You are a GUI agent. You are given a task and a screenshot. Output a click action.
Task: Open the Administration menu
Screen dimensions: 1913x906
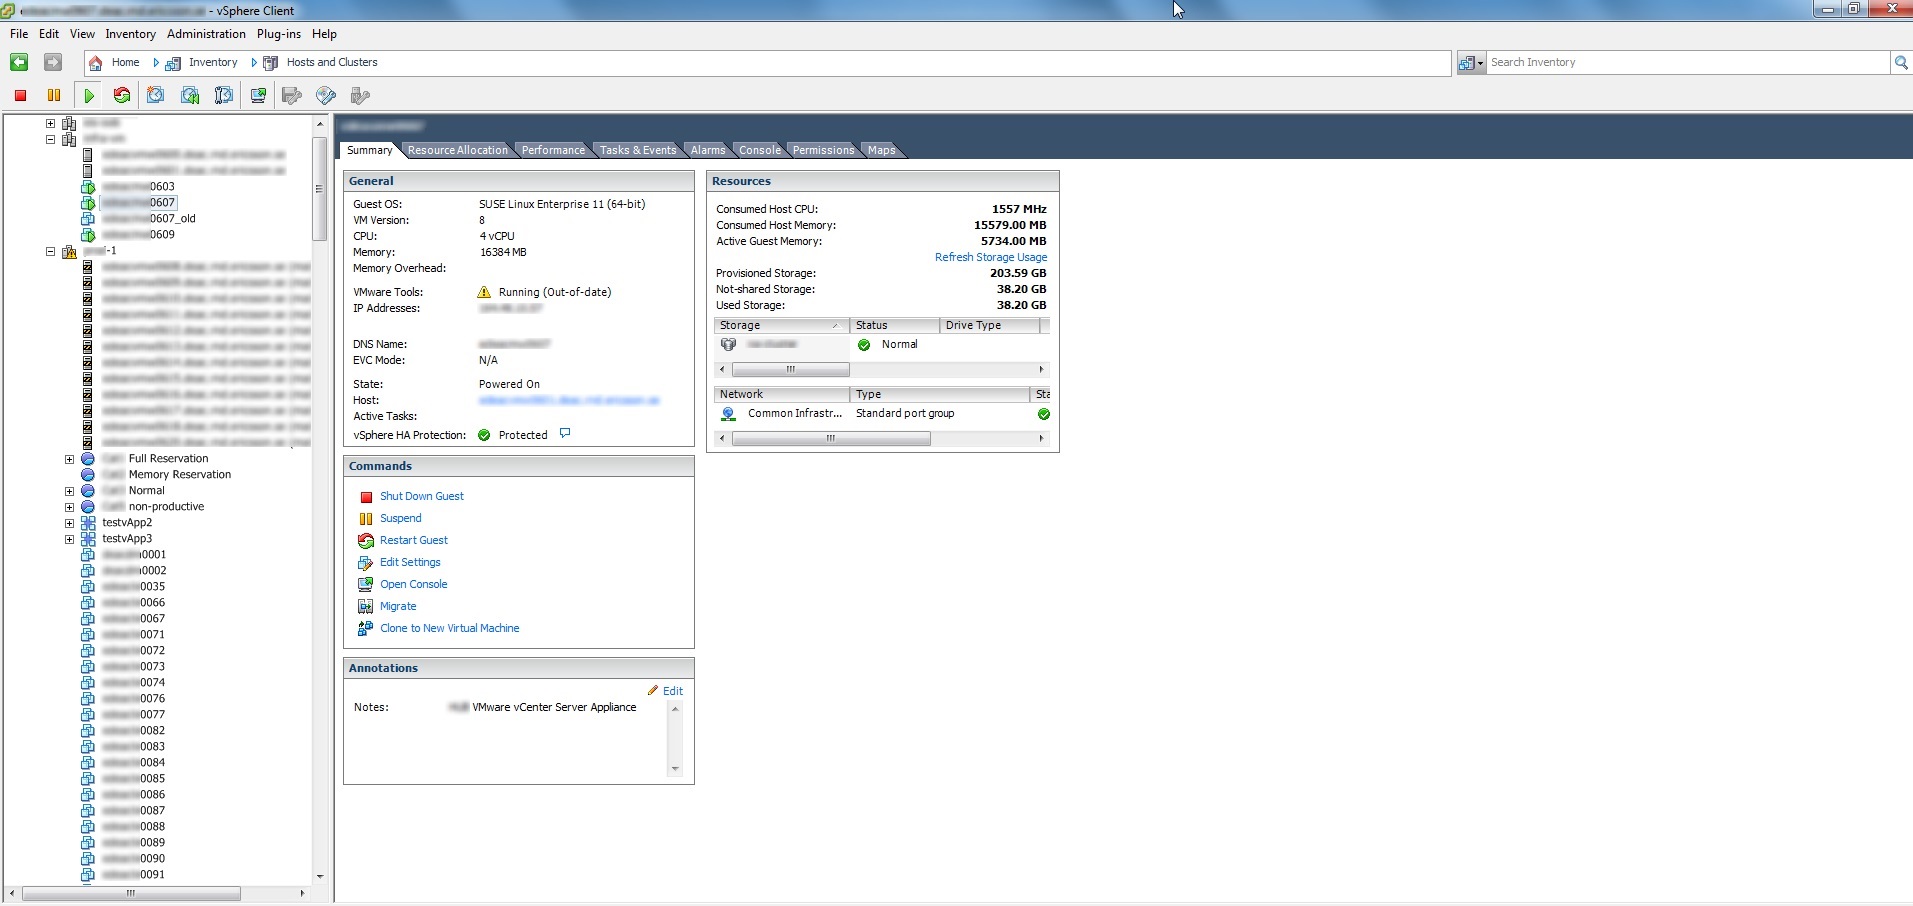(206, 34)
